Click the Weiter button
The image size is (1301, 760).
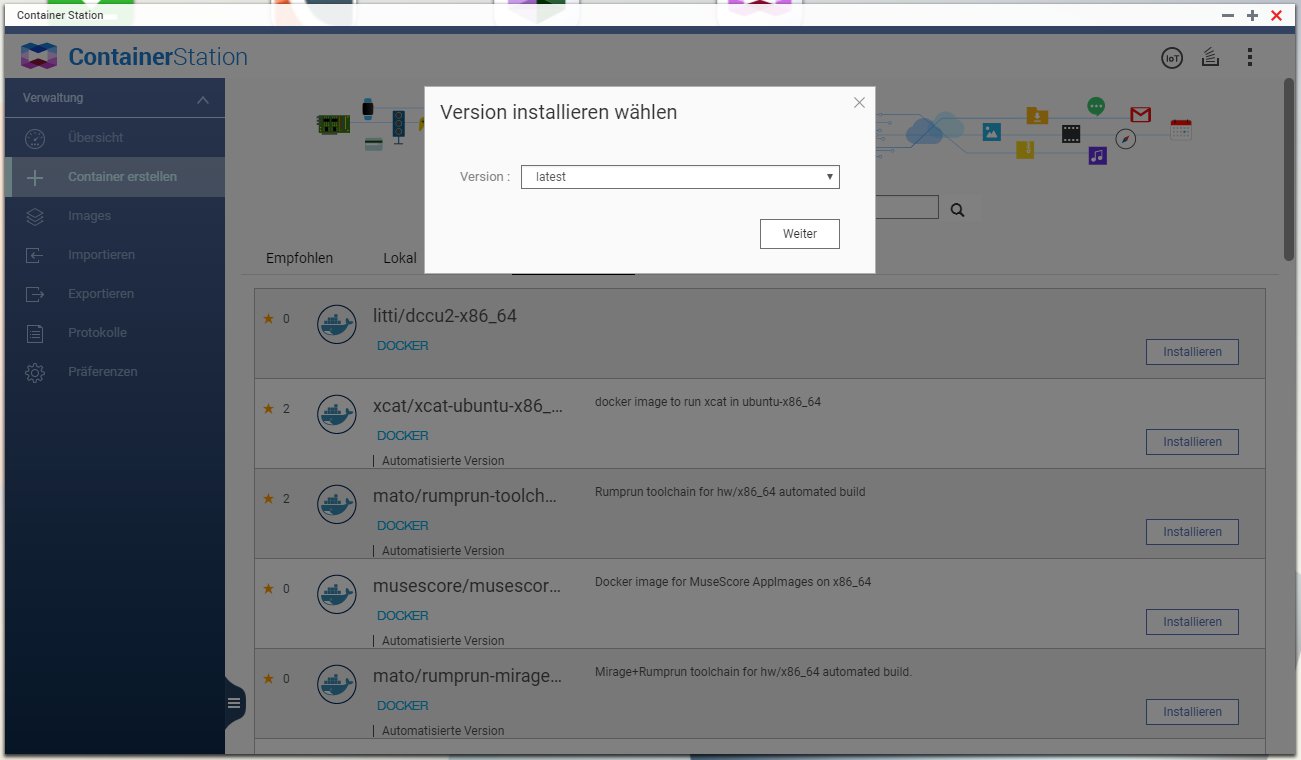[800, 234]
